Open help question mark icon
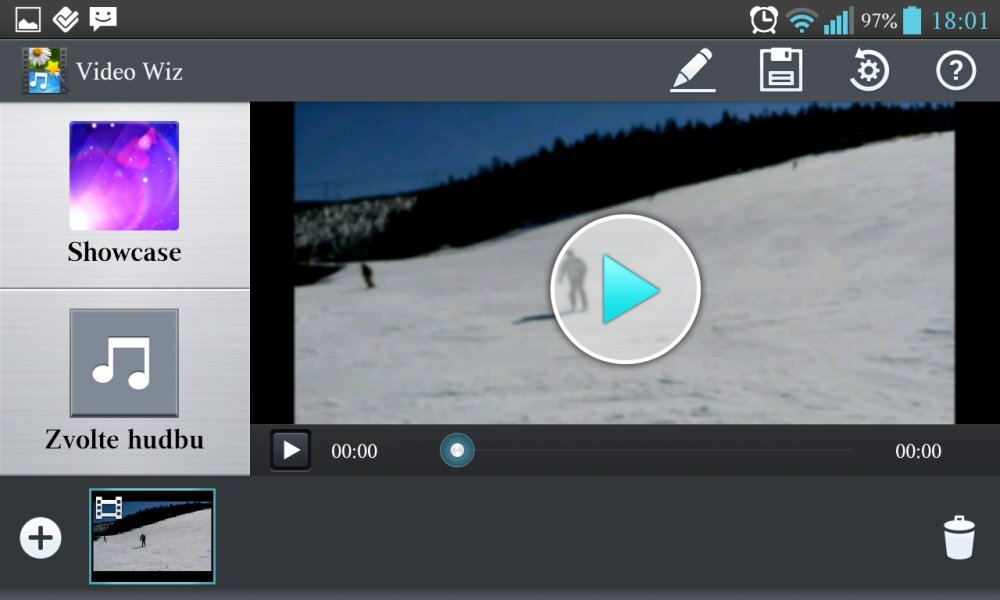Image resolution: width=1000 pixels, height=600 pixels. coord(955,71)
